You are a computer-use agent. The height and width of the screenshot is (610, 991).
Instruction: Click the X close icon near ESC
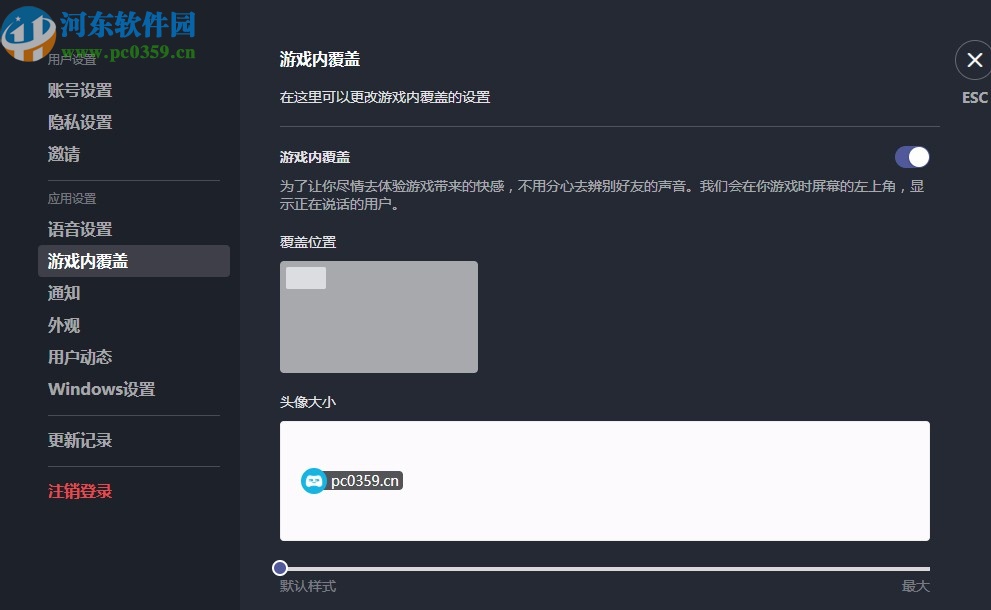pos(972,60)
